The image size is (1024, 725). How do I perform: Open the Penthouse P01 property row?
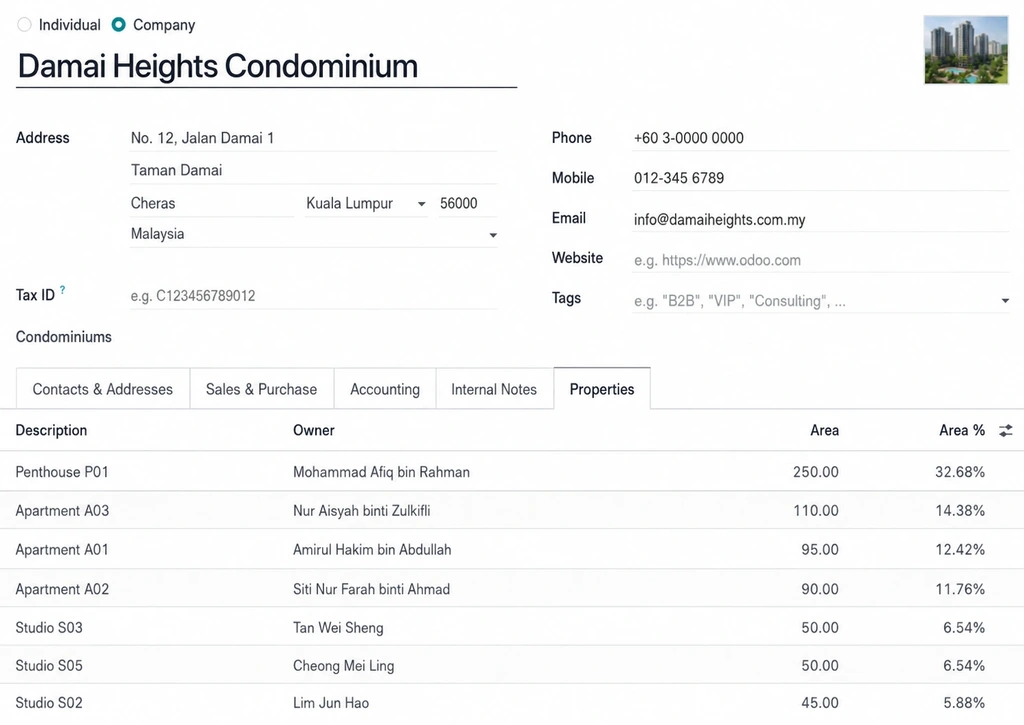click(x=512, y=472)
